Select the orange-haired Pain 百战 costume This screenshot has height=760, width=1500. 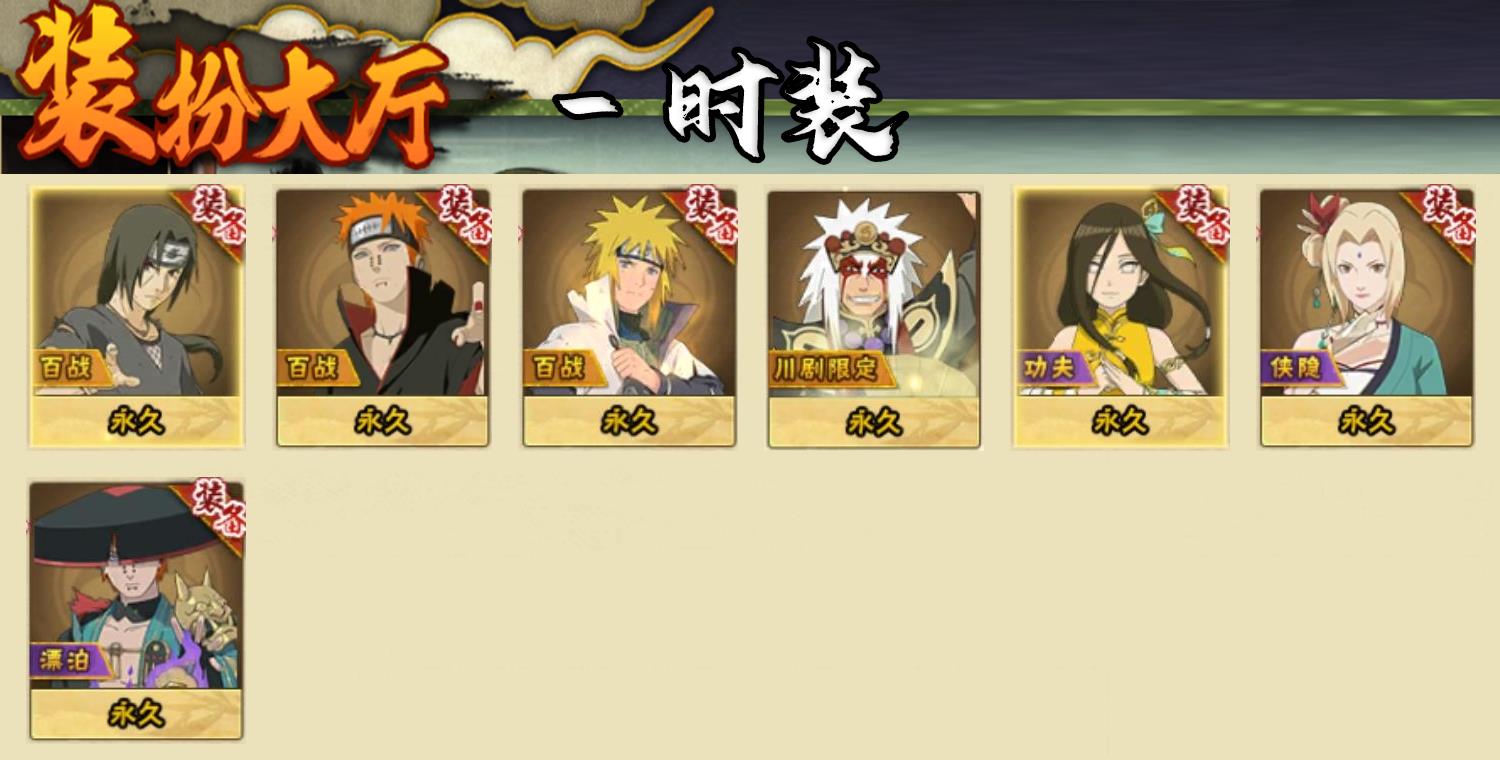[x=383, y=316]
